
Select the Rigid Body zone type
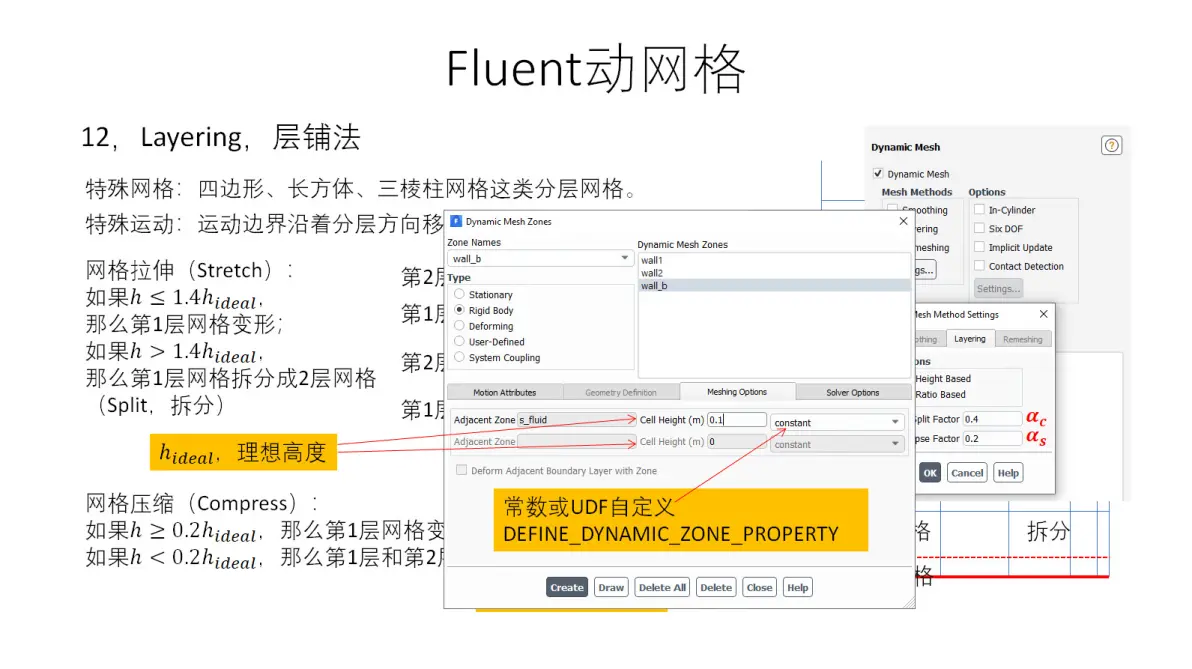tap(459, 310)
